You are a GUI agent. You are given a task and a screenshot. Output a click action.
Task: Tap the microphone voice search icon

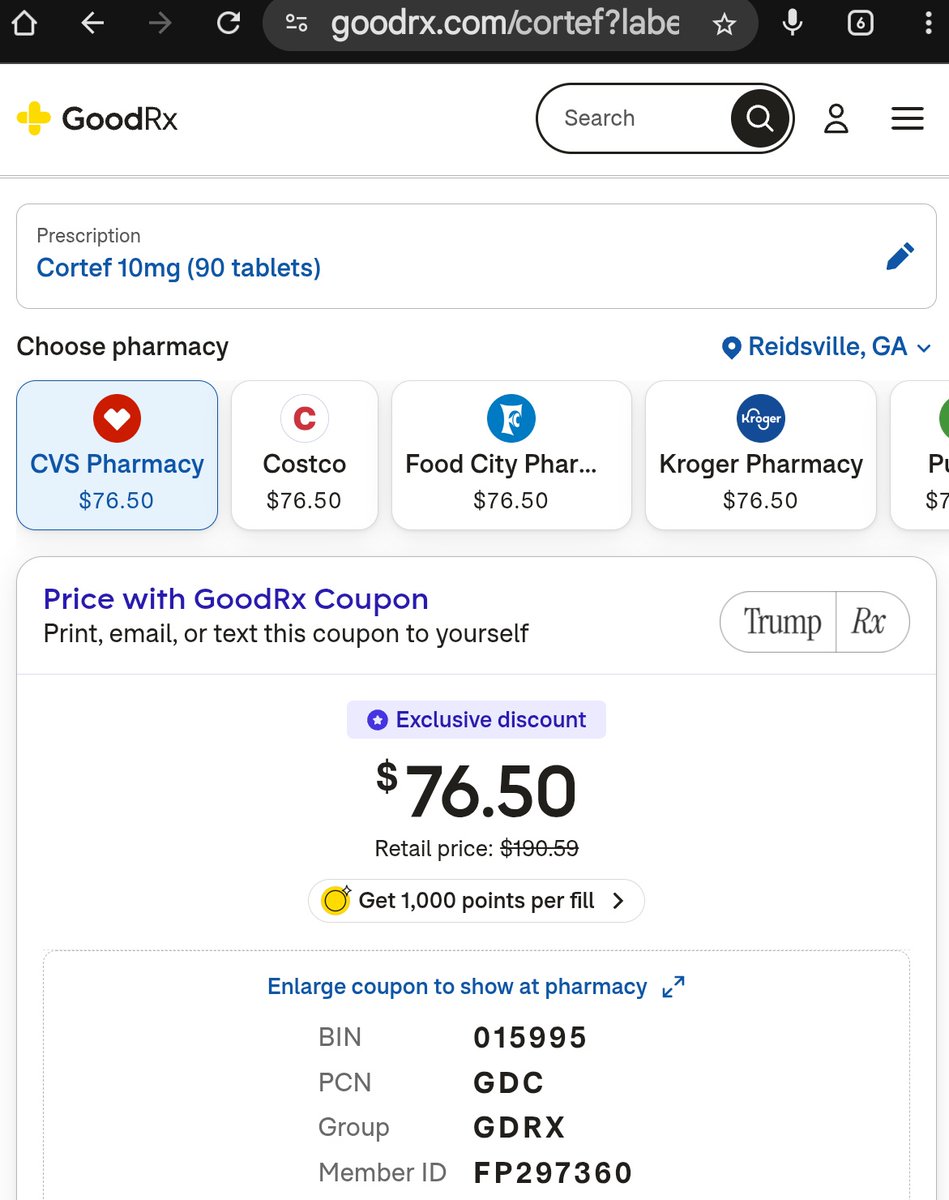tap(792, 23)
